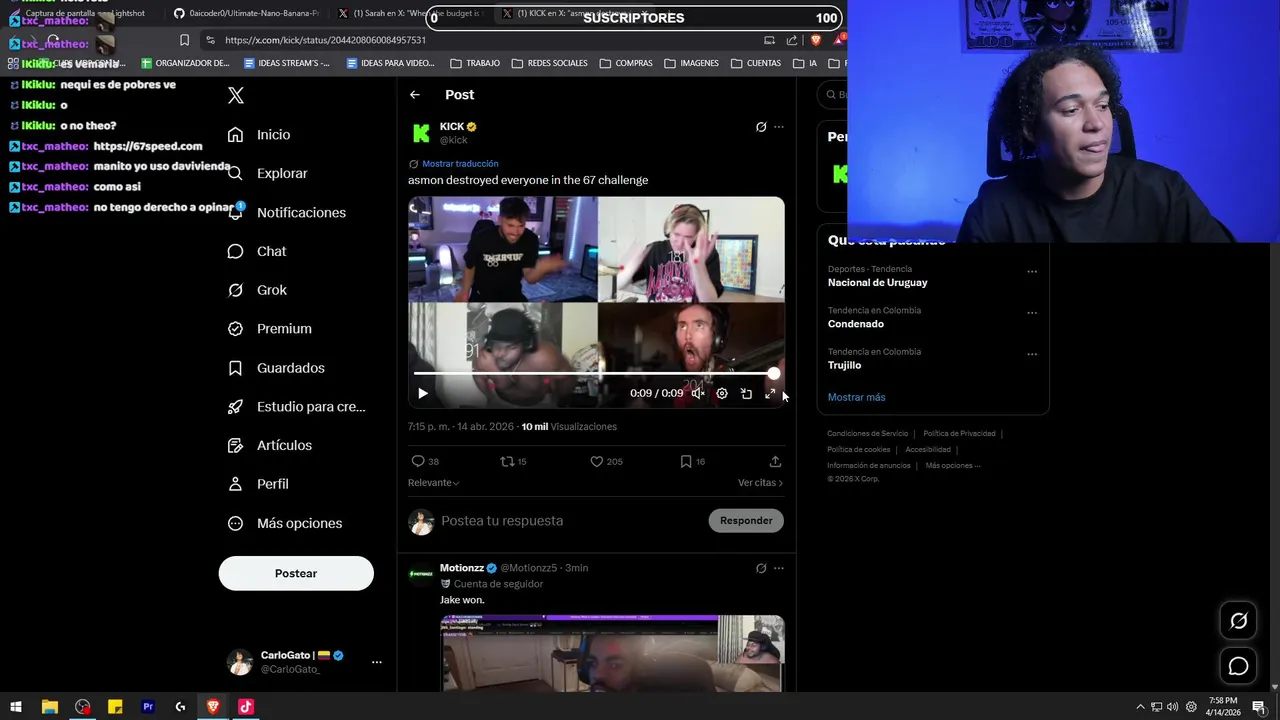Toggle picture-in-picture for video
Viewport: 1280px width, 720px height.
point(746,394)
